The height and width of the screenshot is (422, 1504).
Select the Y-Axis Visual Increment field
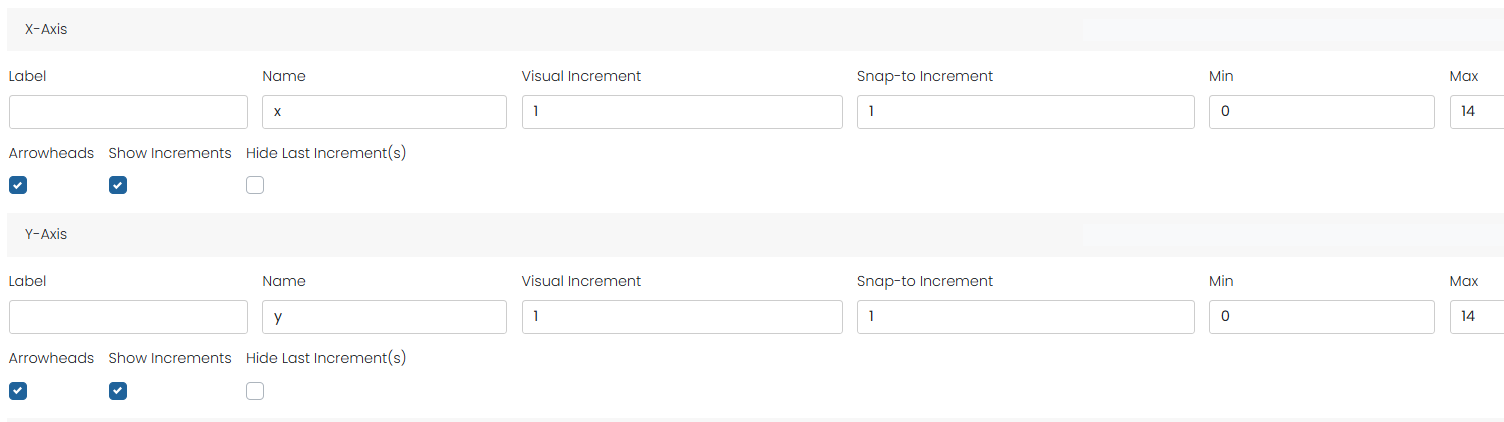point(682,317)
